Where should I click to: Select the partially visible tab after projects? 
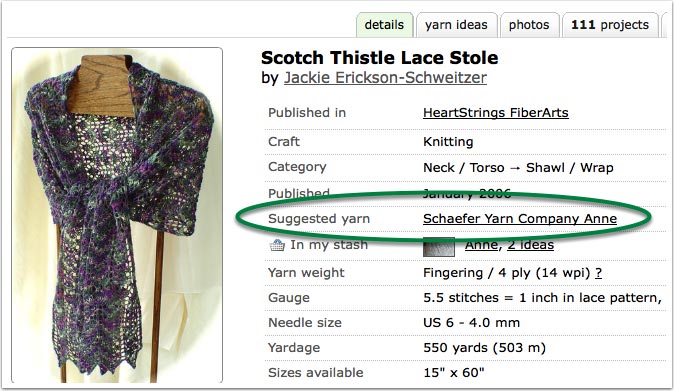coord(668,25)
